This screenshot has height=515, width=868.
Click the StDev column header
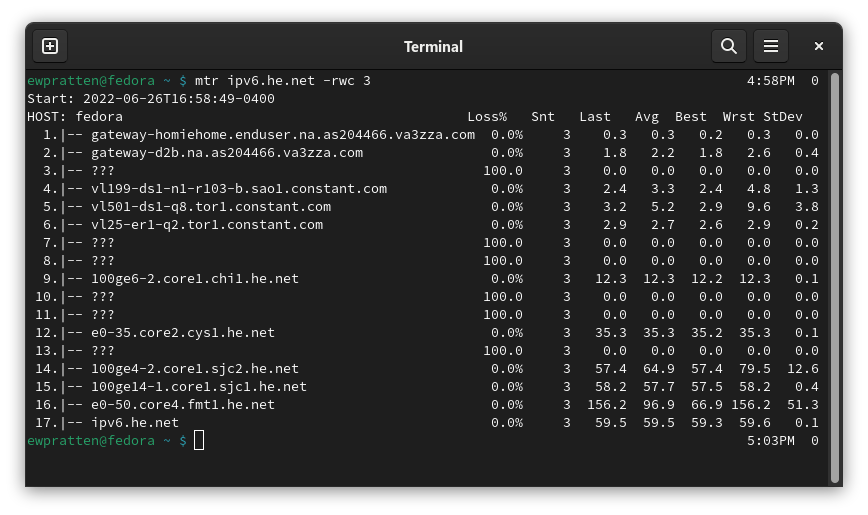783,117
